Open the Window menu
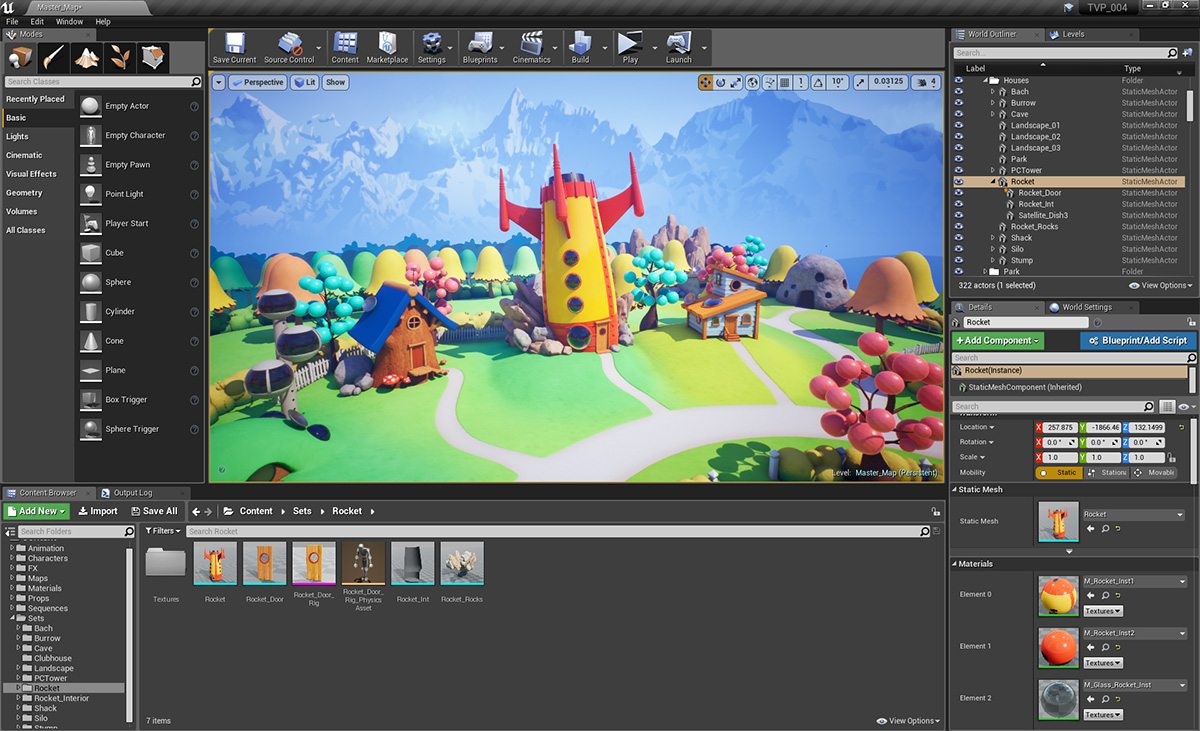 [x=69, y=21]
